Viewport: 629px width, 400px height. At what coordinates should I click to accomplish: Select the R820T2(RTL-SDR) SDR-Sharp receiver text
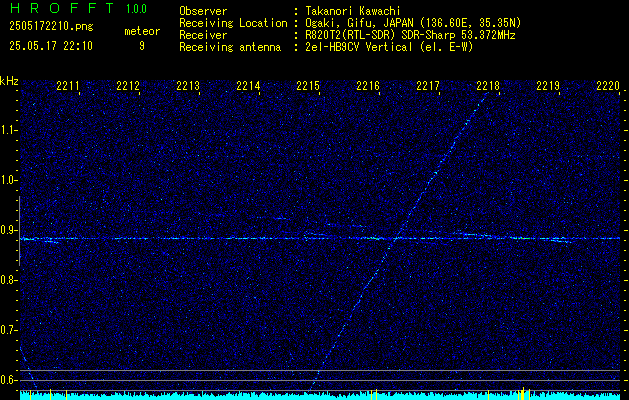click(410, 35)
